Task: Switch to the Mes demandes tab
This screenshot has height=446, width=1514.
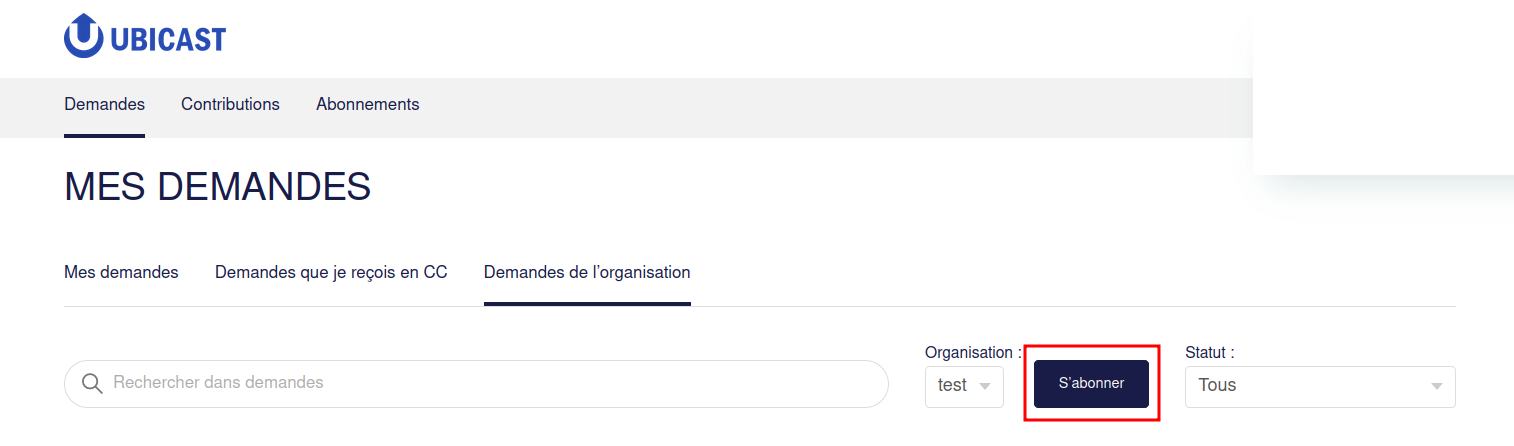Action: (x=121, y=272)
